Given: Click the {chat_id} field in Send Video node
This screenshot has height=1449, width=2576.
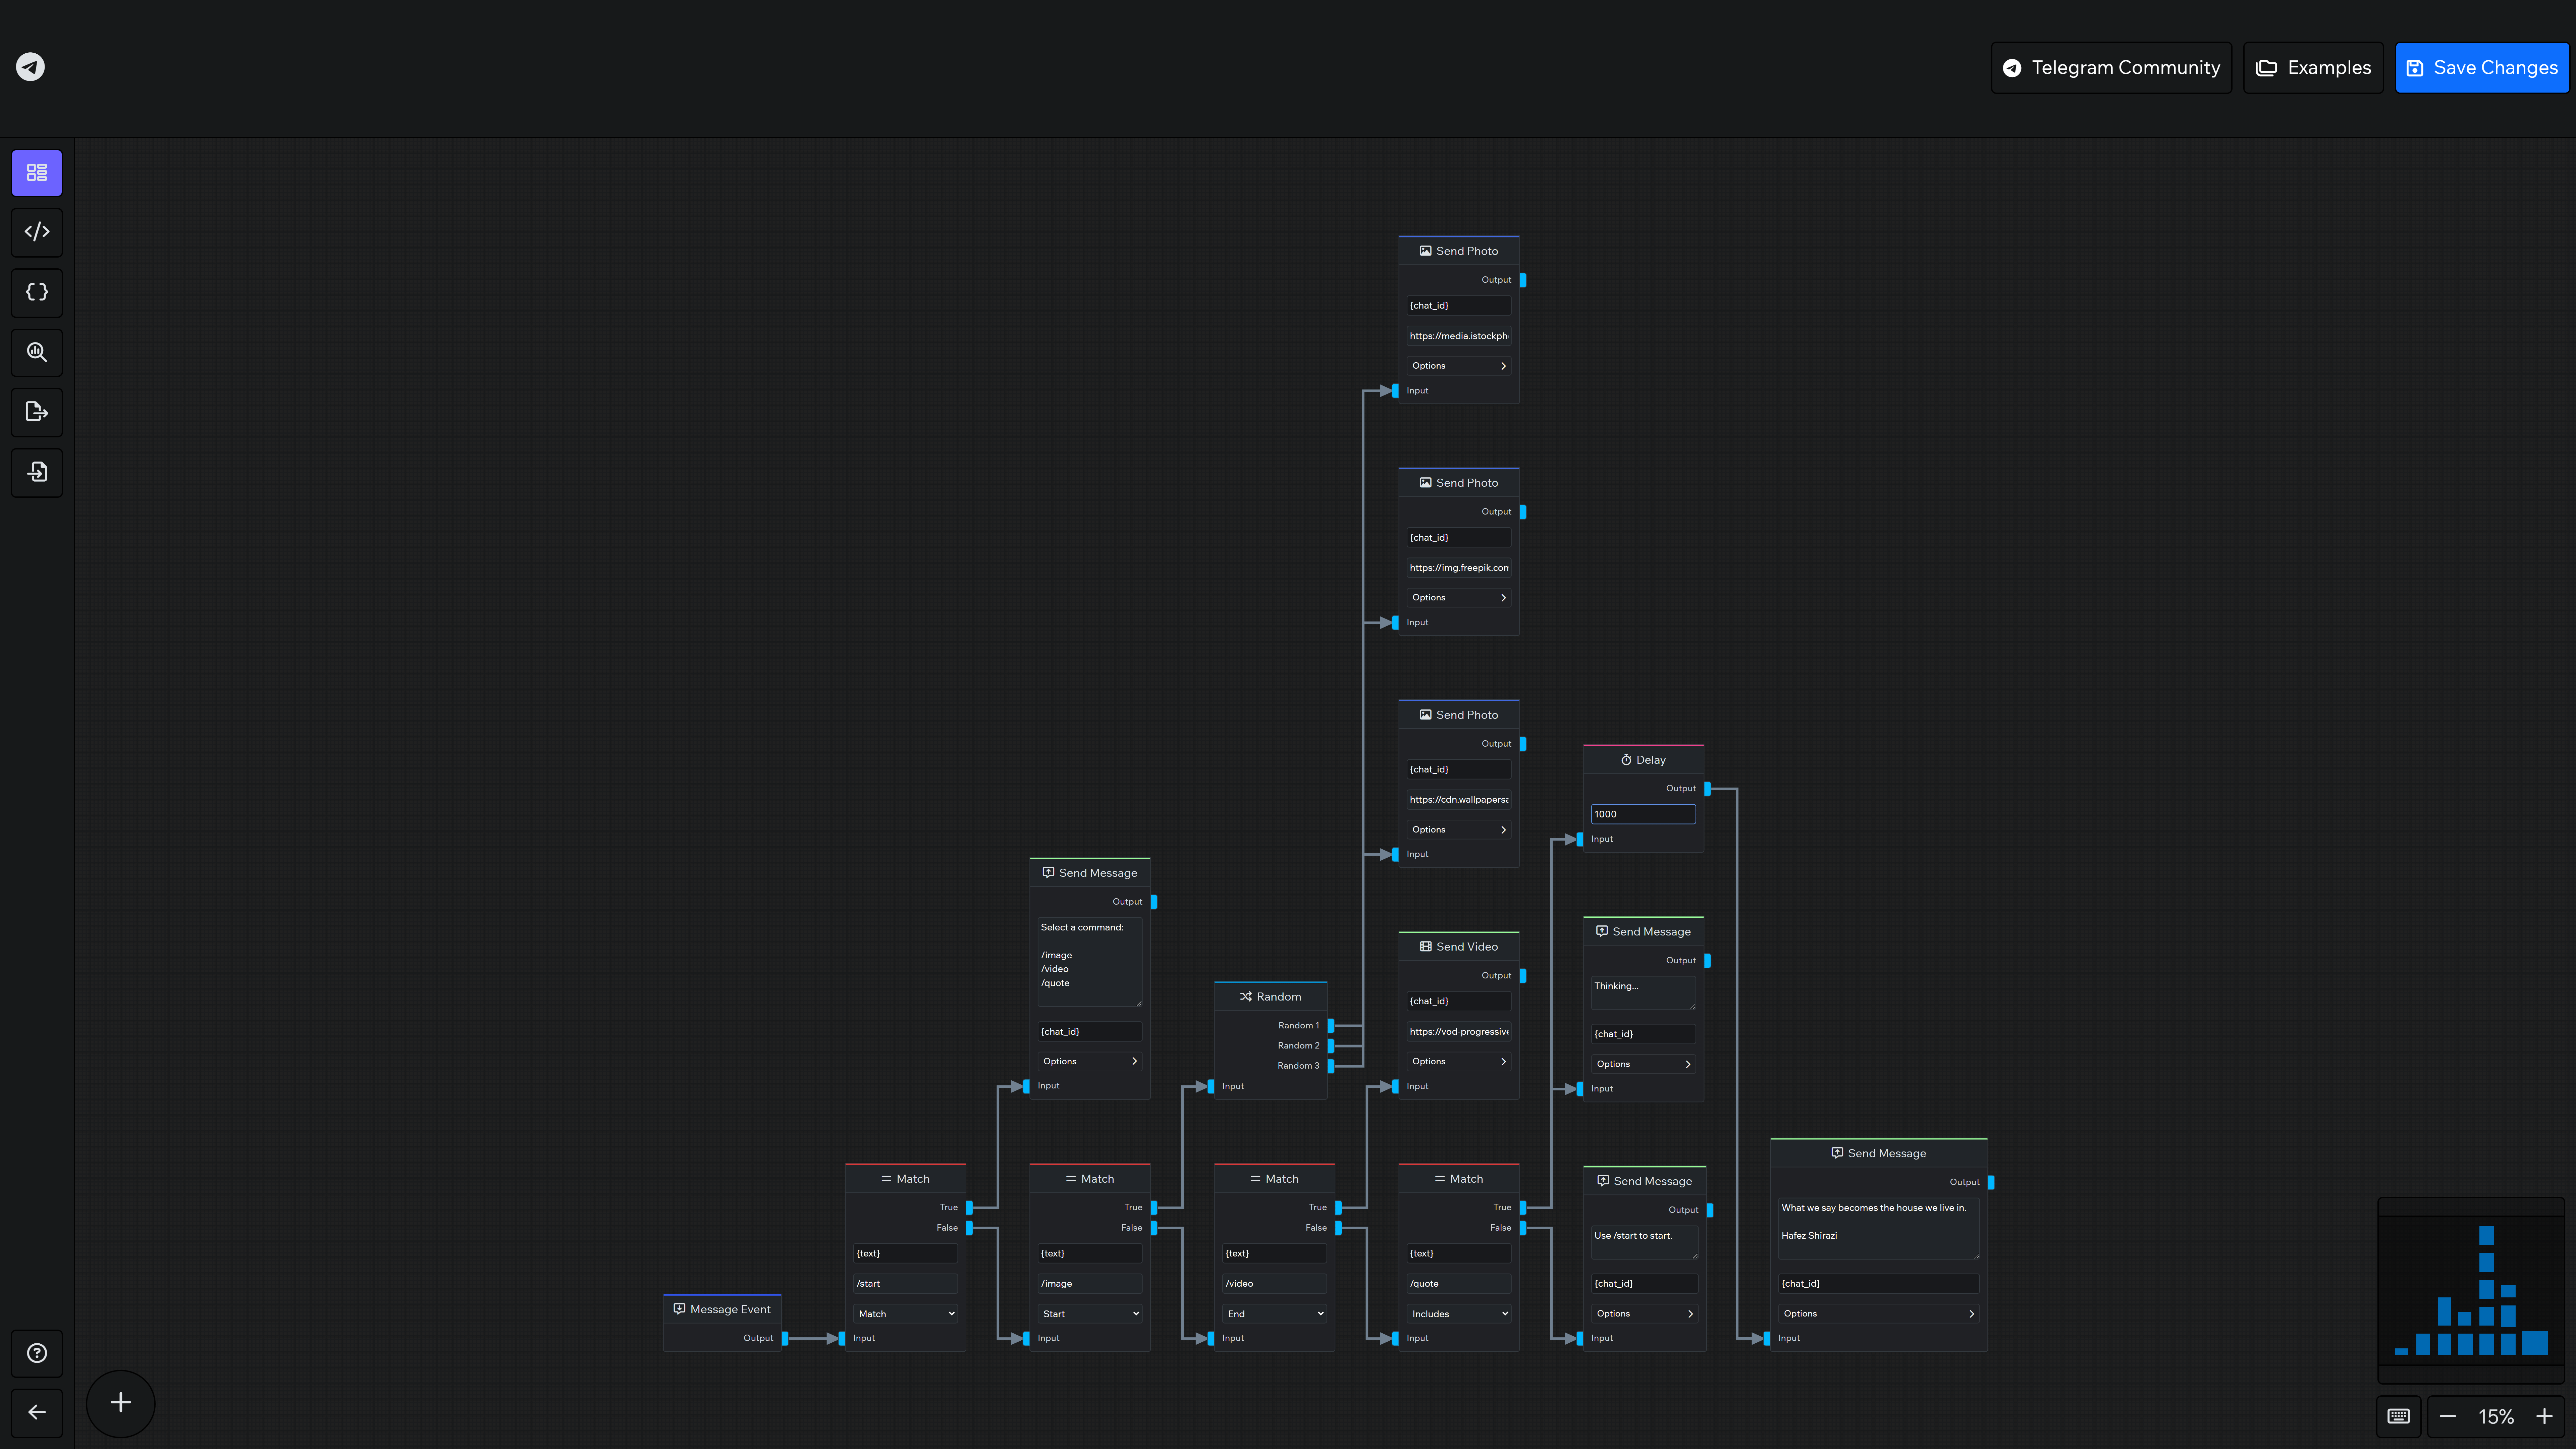Looking at the screenshot, I should pyautogui.click(x=1459, y=1001).
